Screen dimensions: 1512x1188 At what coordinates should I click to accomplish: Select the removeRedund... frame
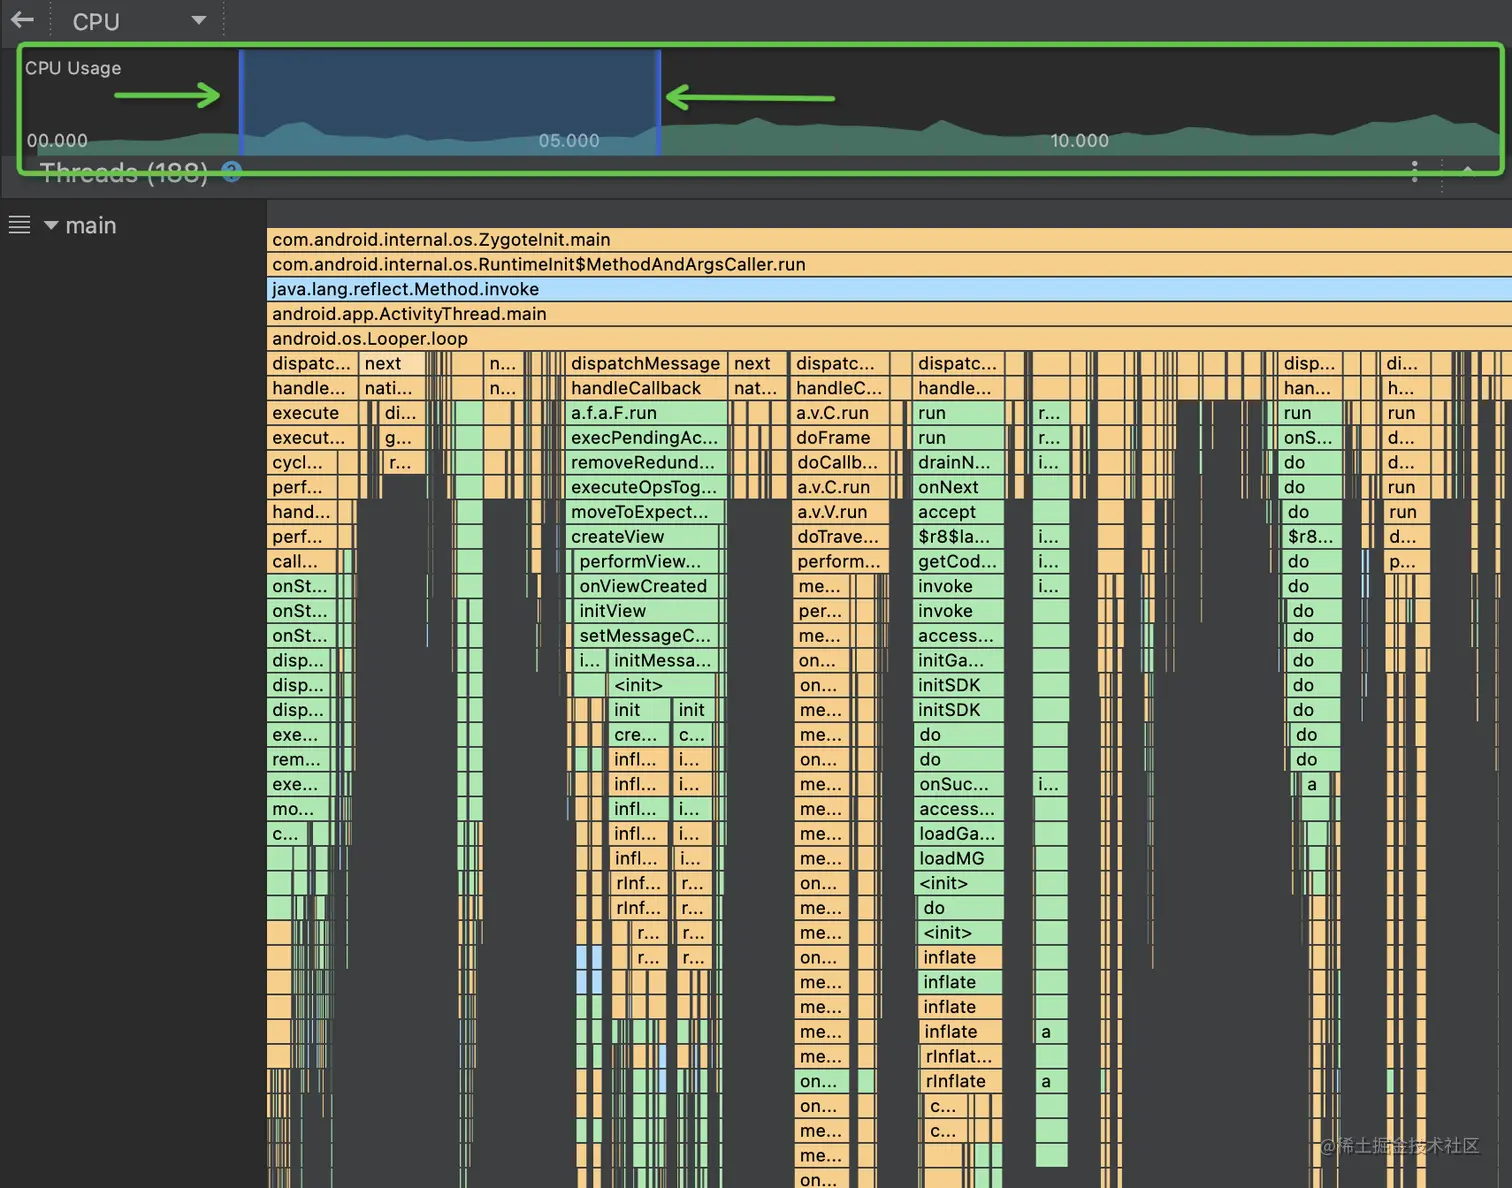tap(646, 462)
